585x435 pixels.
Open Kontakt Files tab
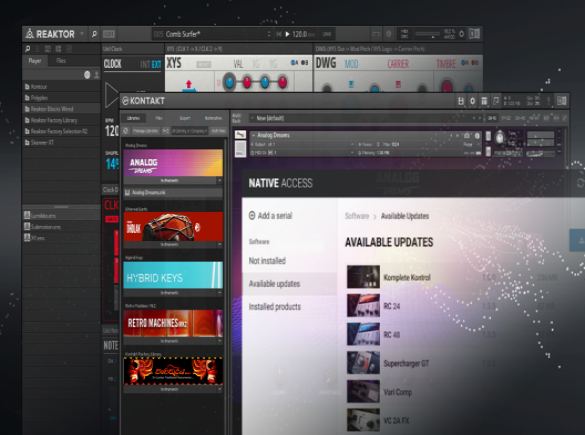159,118
